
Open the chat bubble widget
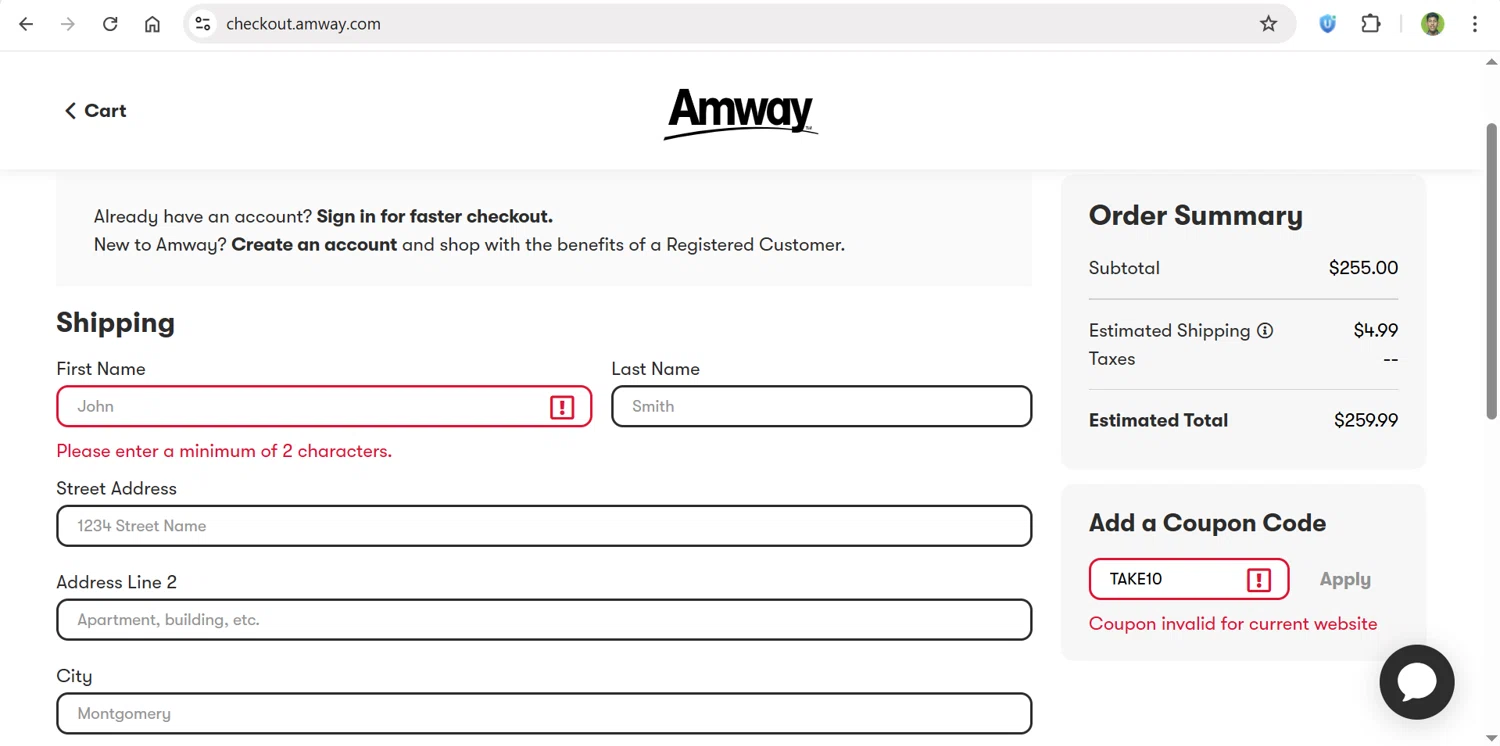tap(1417, 682)
